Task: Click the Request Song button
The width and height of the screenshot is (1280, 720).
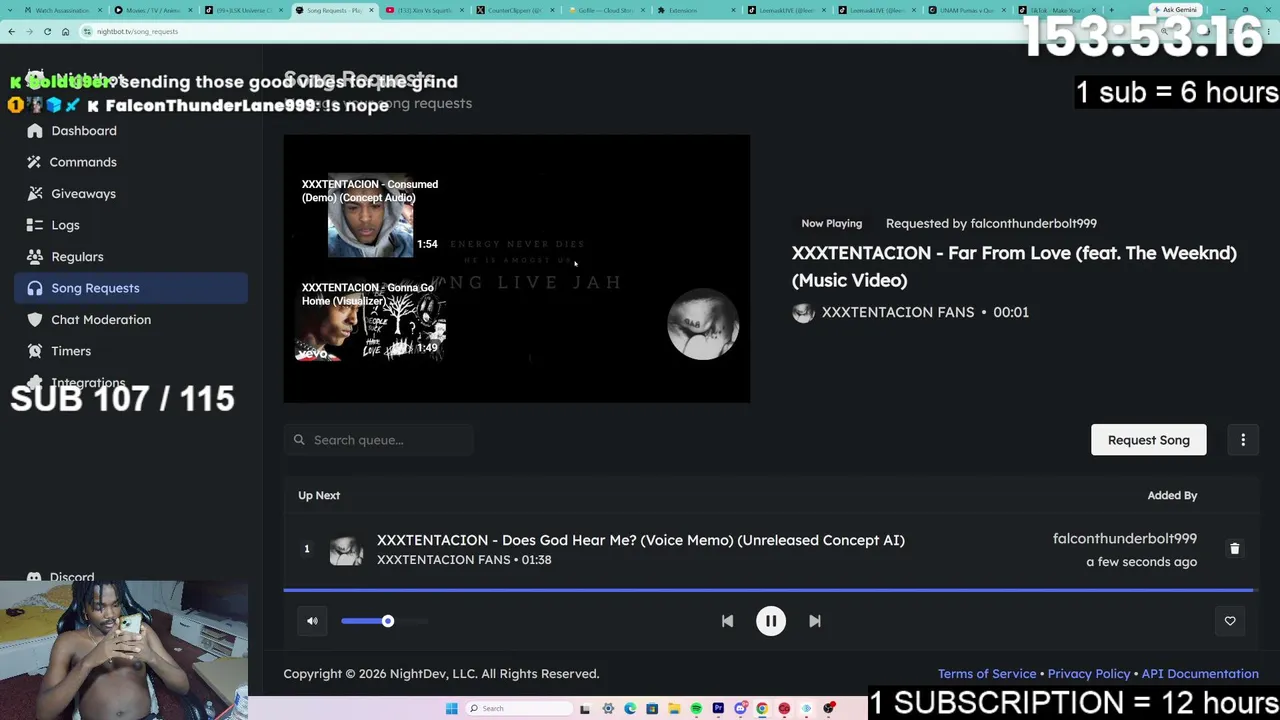Action: 1148,440
